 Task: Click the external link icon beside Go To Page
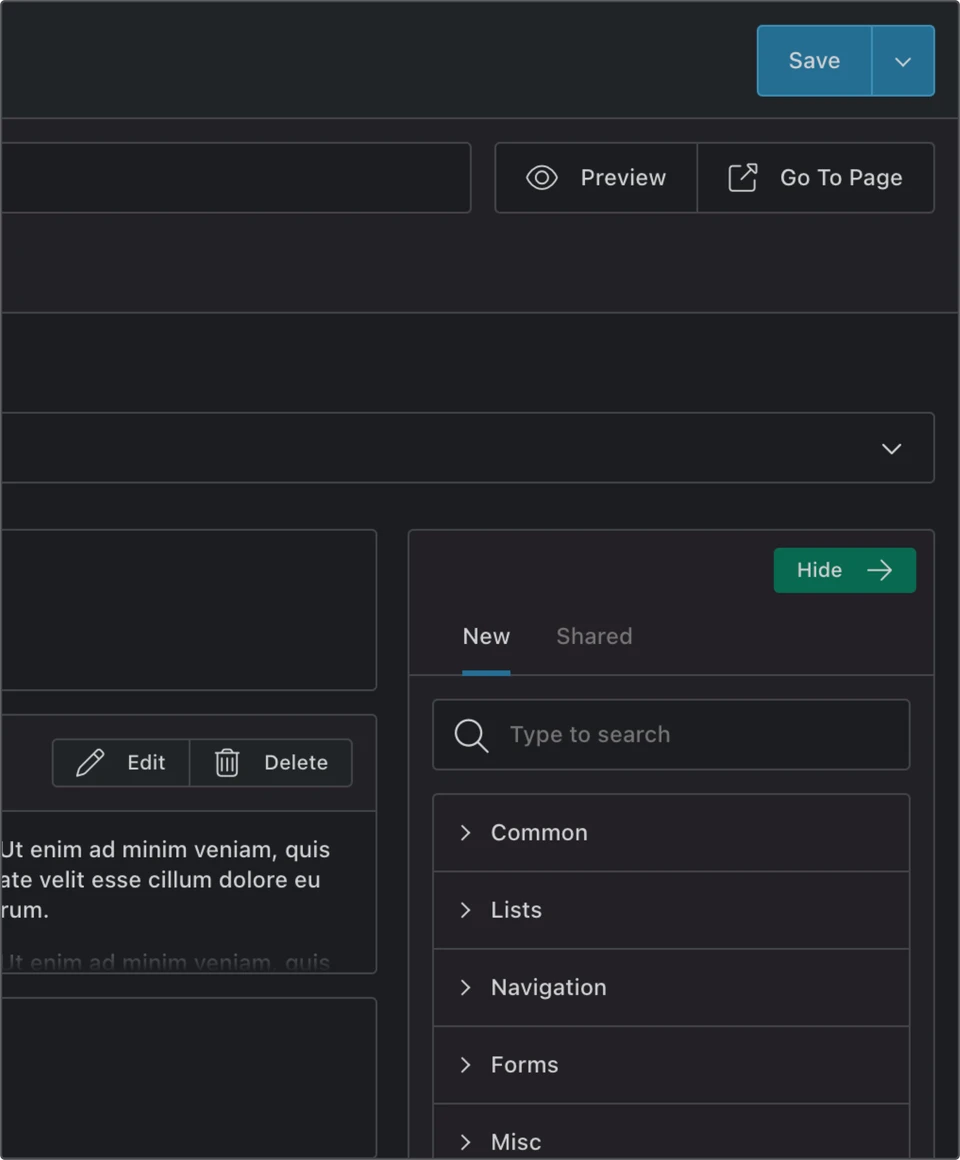click(x=742, y=178)
